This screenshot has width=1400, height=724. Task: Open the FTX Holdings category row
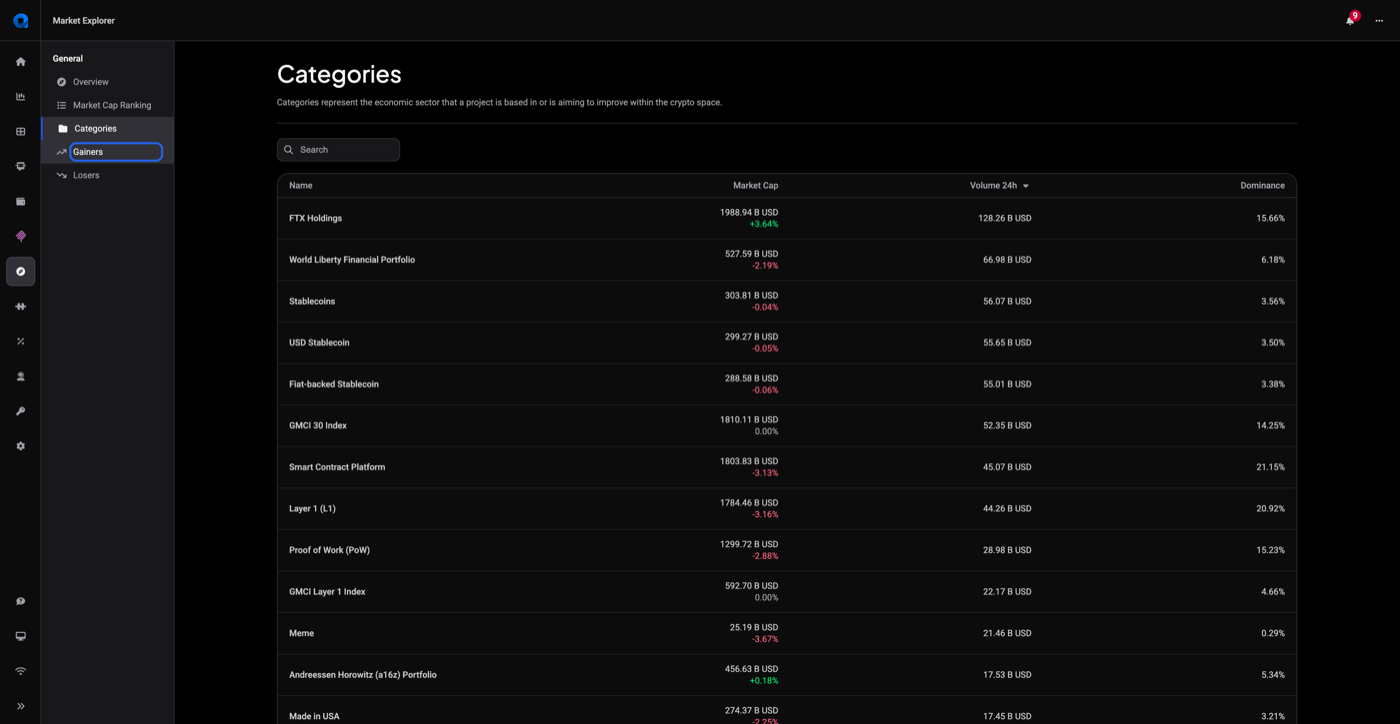(x=786, y=218)
